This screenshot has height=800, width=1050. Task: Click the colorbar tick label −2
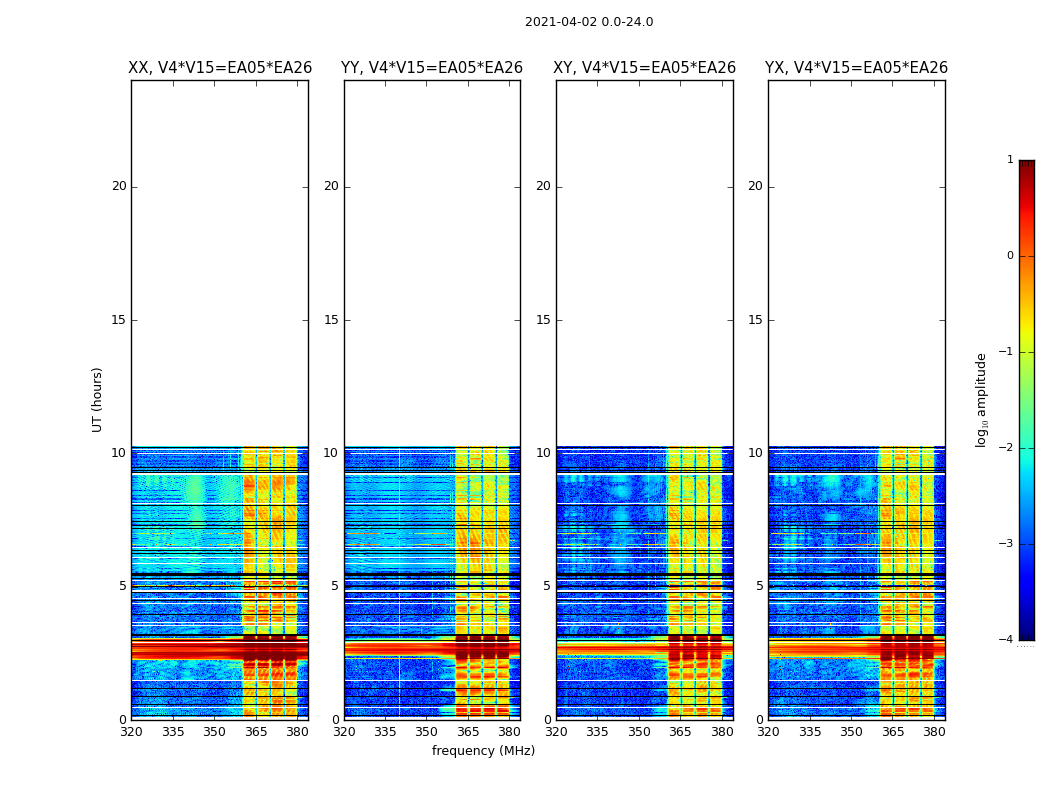[1006, 448]
